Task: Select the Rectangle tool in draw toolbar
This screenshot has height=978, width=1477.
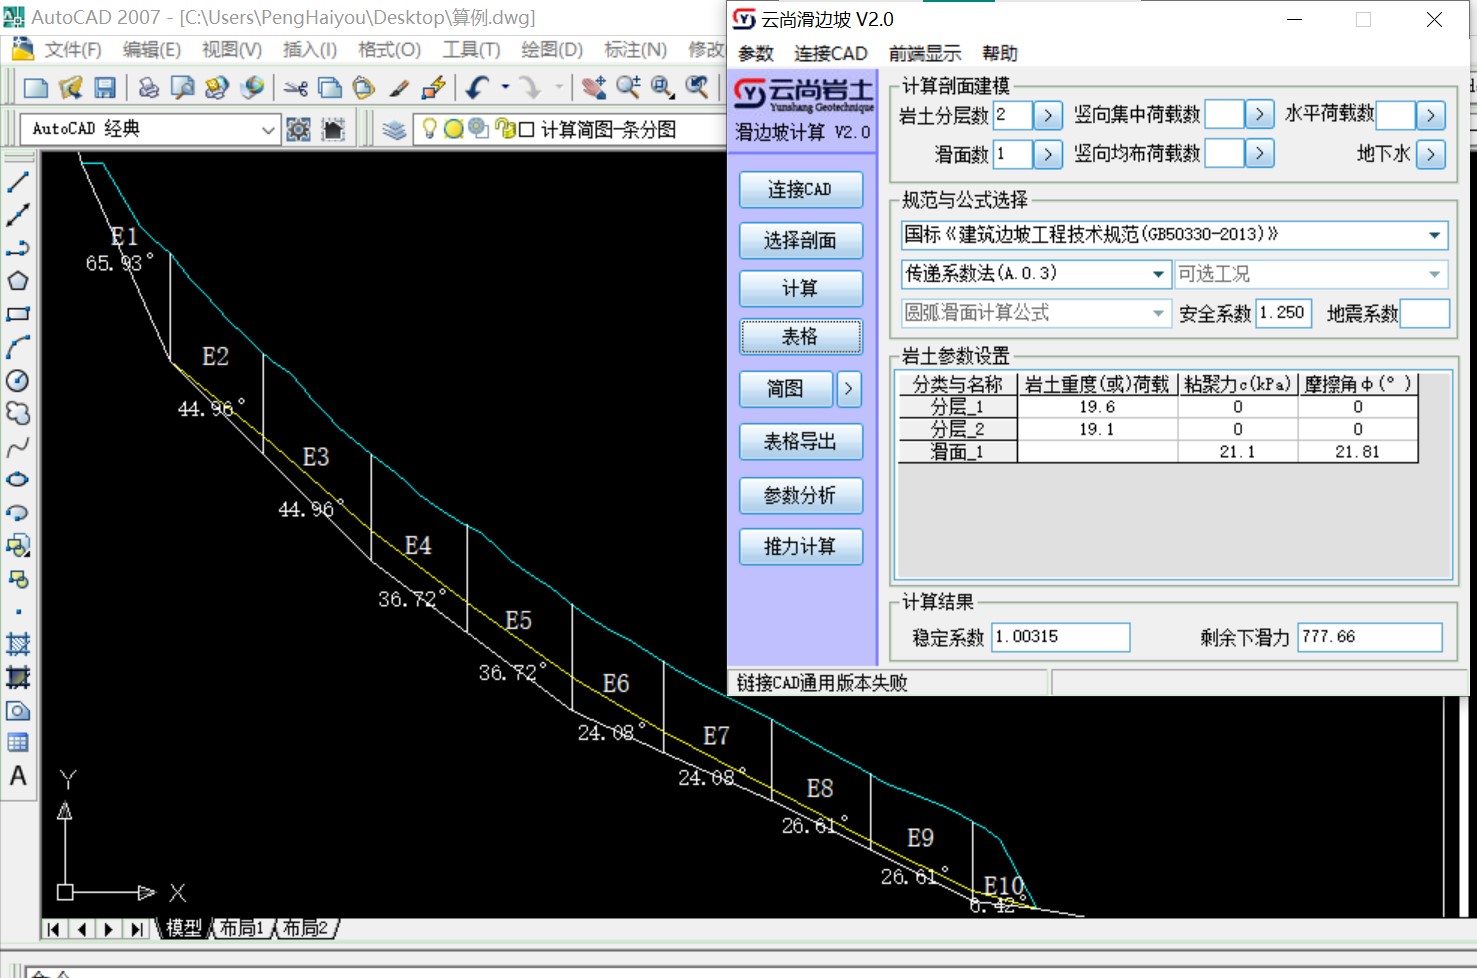Action: click(x=18, y=314)
